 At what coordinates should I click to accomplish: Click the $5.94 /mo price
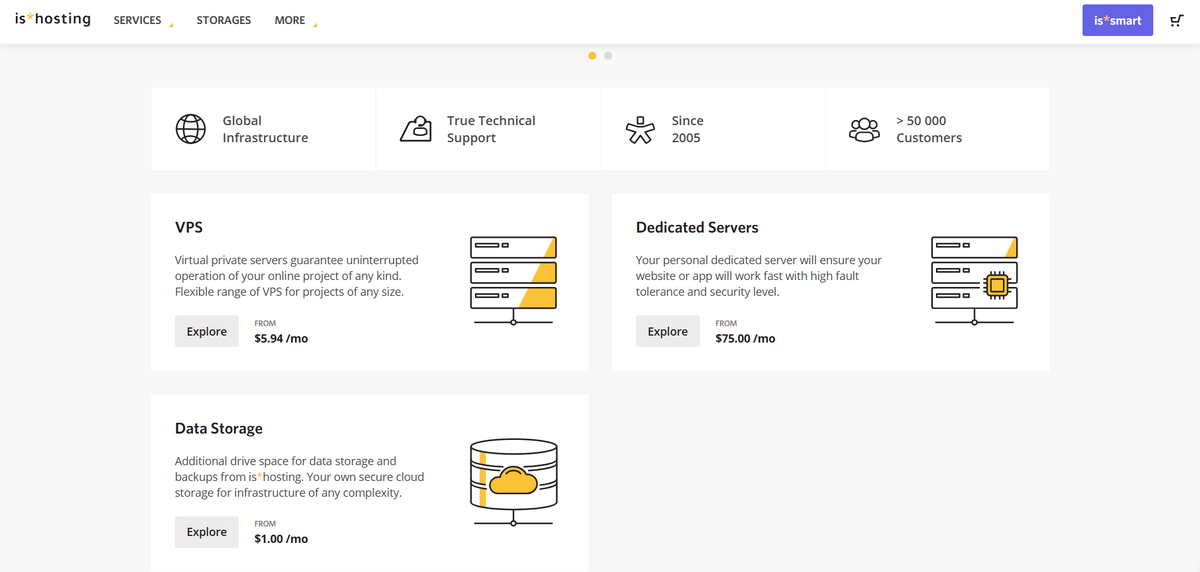pos(281,339)
